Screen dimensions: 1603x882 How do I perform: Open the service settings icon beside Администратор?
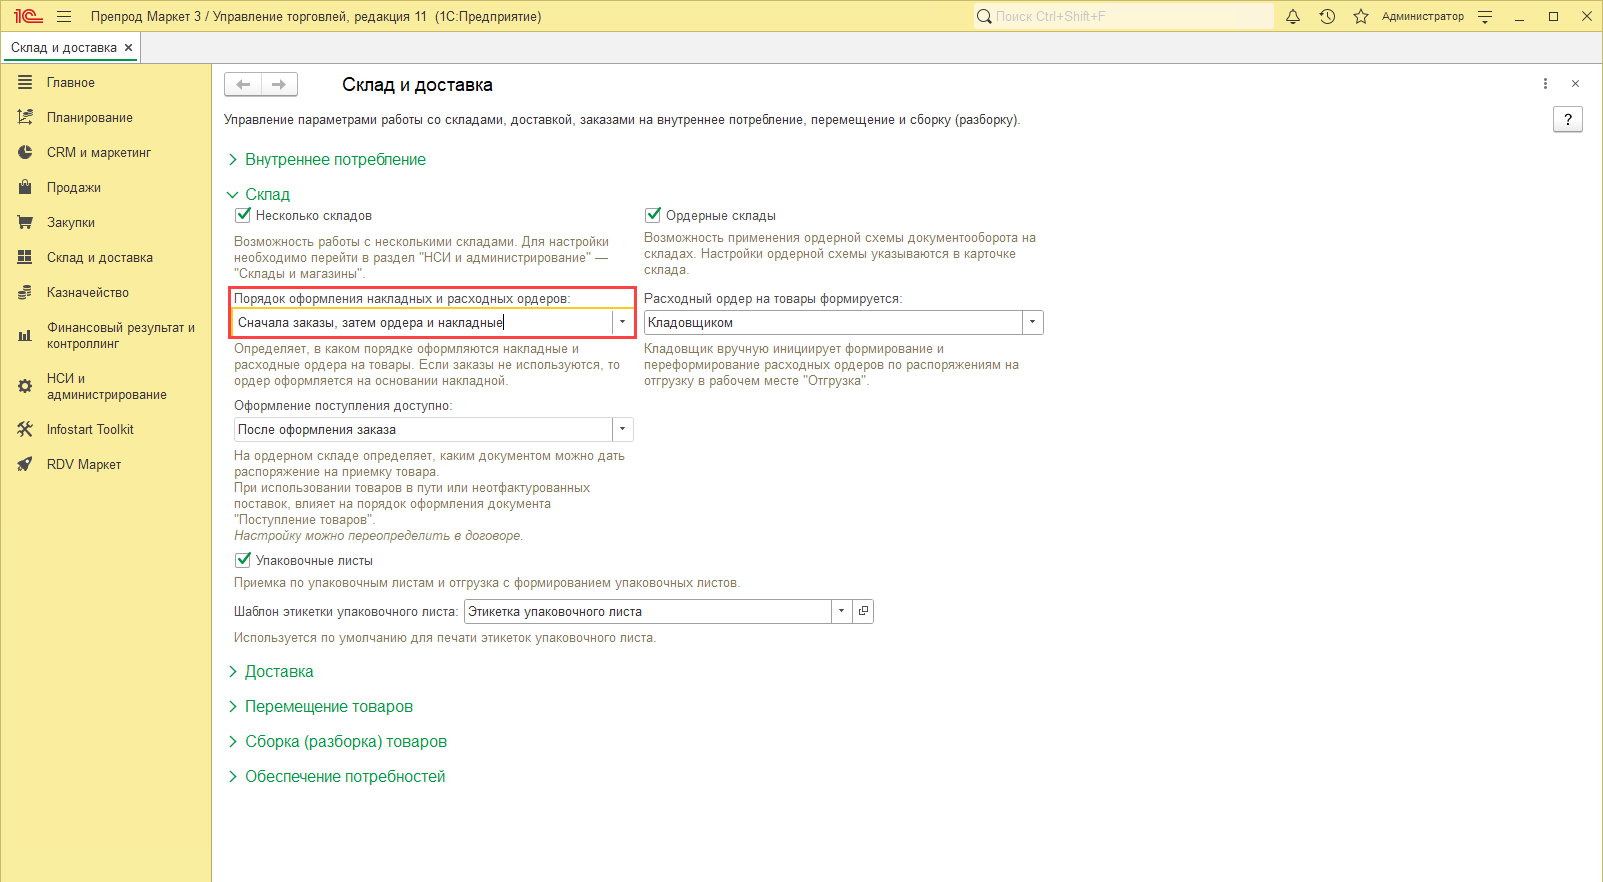point(1485,16)
